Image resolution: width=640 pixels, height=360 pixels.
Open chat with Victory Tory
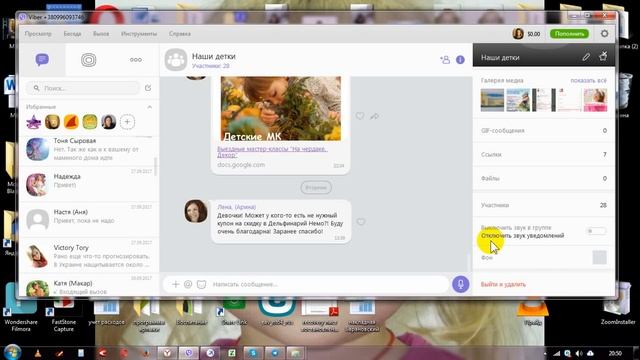[89, 256]
